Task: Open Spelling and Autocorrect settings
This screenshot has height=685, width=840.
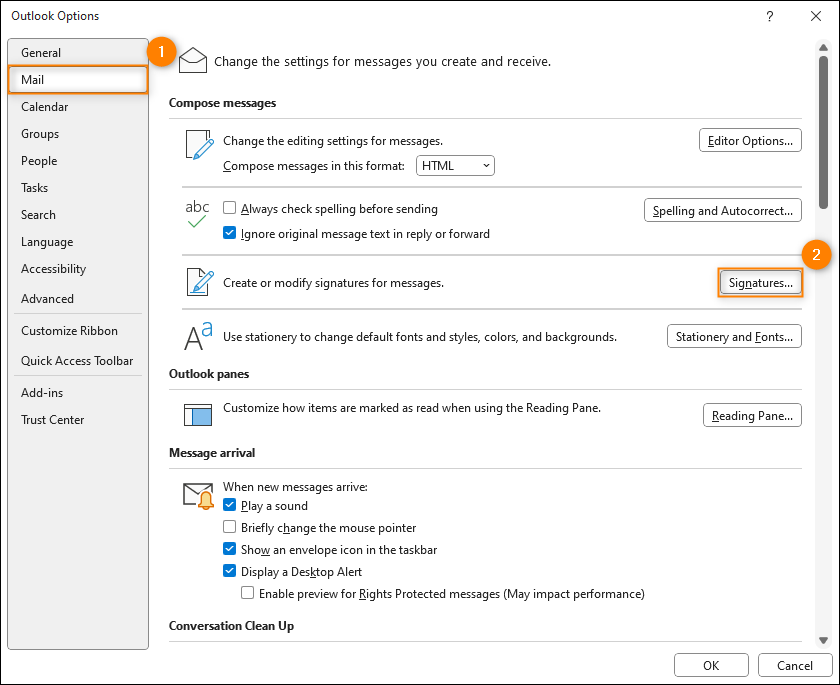Action: 723,210
